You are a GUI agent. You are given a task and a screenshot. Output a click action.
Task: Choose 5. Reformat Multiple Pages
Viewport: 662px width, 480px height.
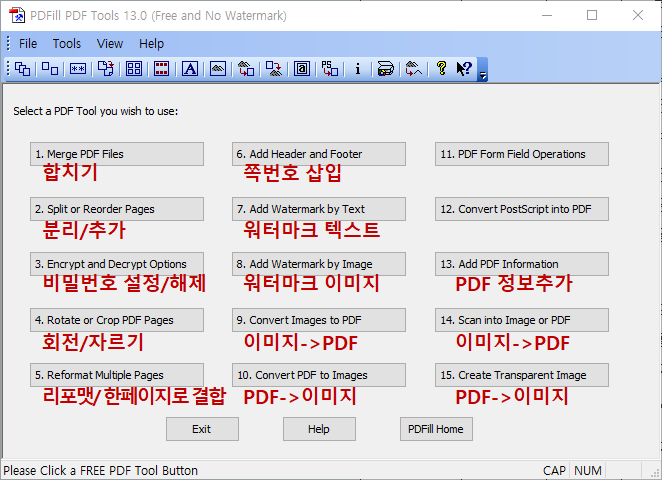coord(117,375)
